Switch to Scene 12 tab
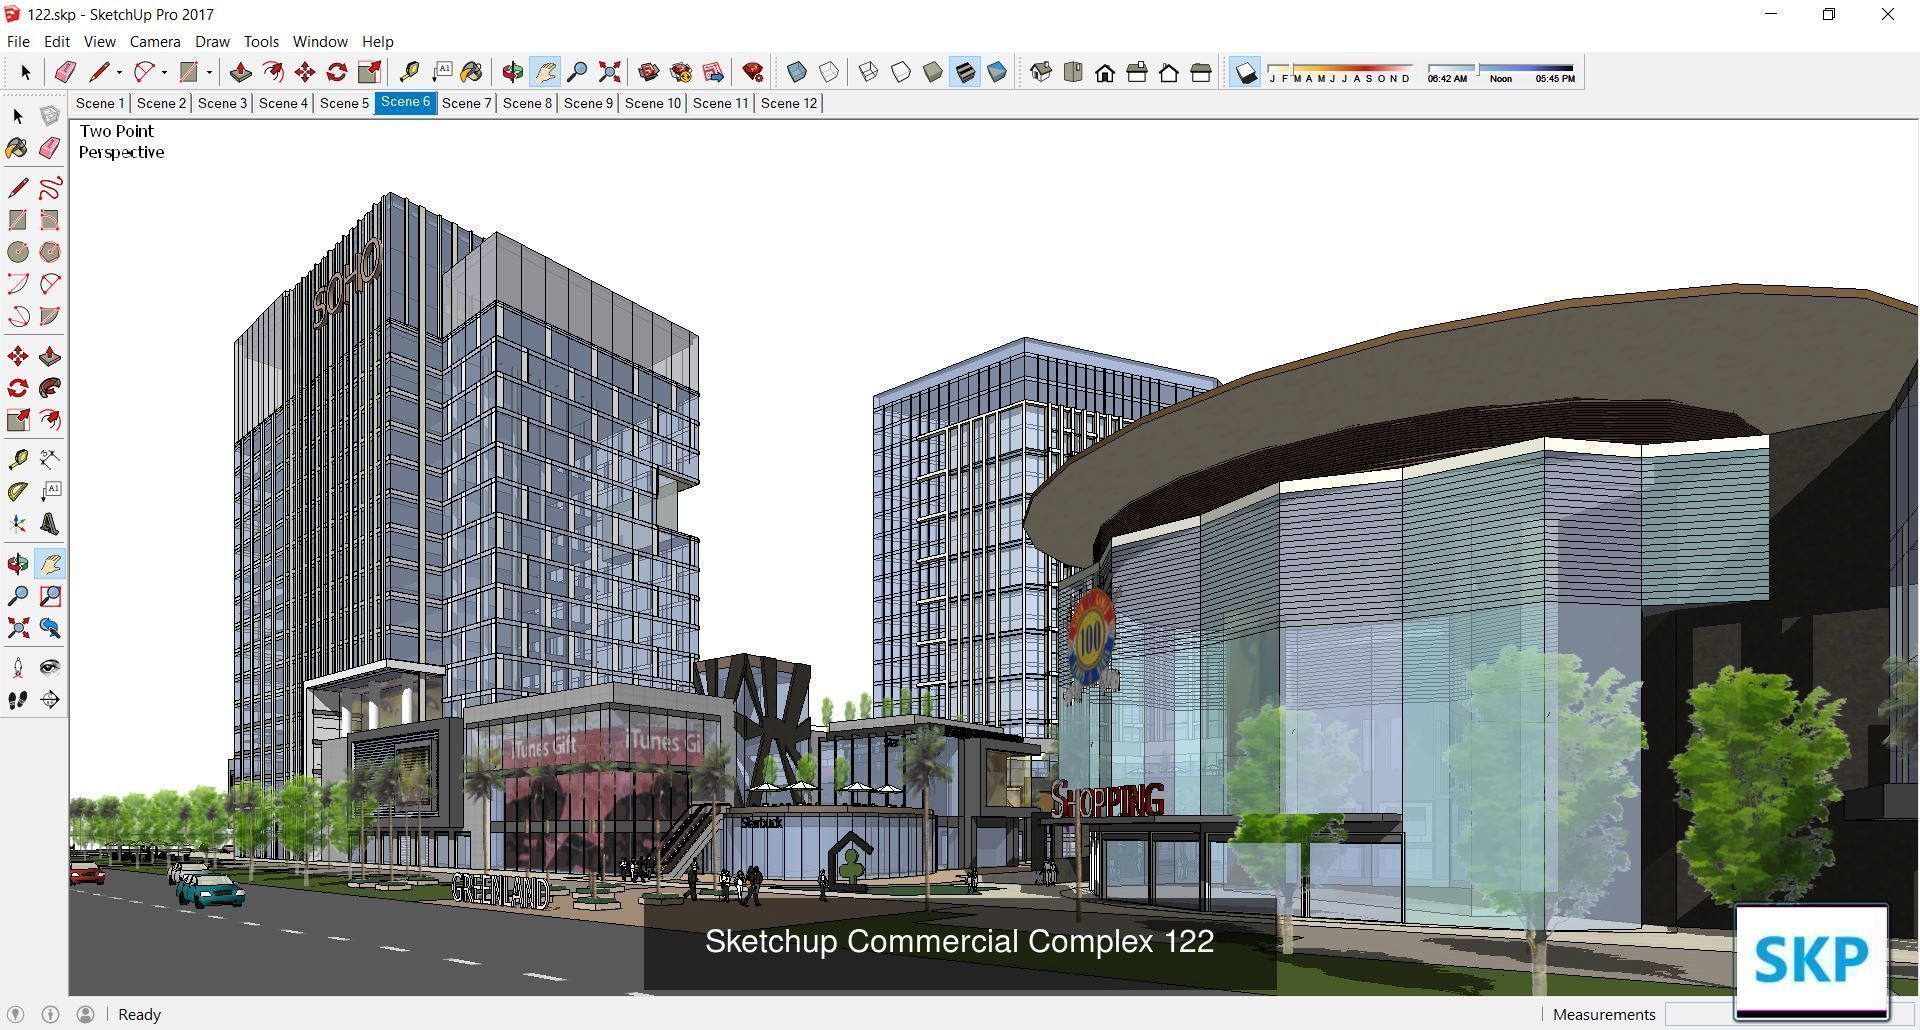The width and height of the screenshot is (1920, 1030). (x=788, y=103)
